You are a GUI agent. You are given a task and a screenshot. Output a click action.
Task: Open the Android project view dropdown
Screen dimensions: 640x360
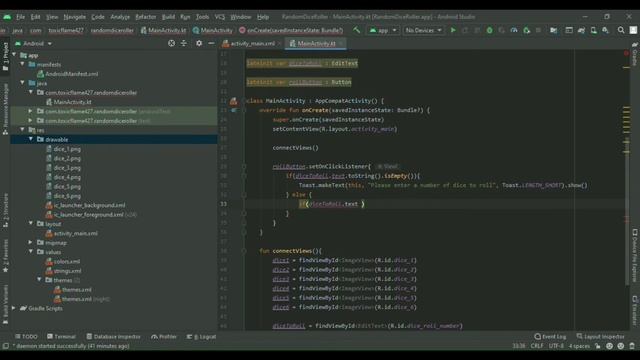coord(33,43)
